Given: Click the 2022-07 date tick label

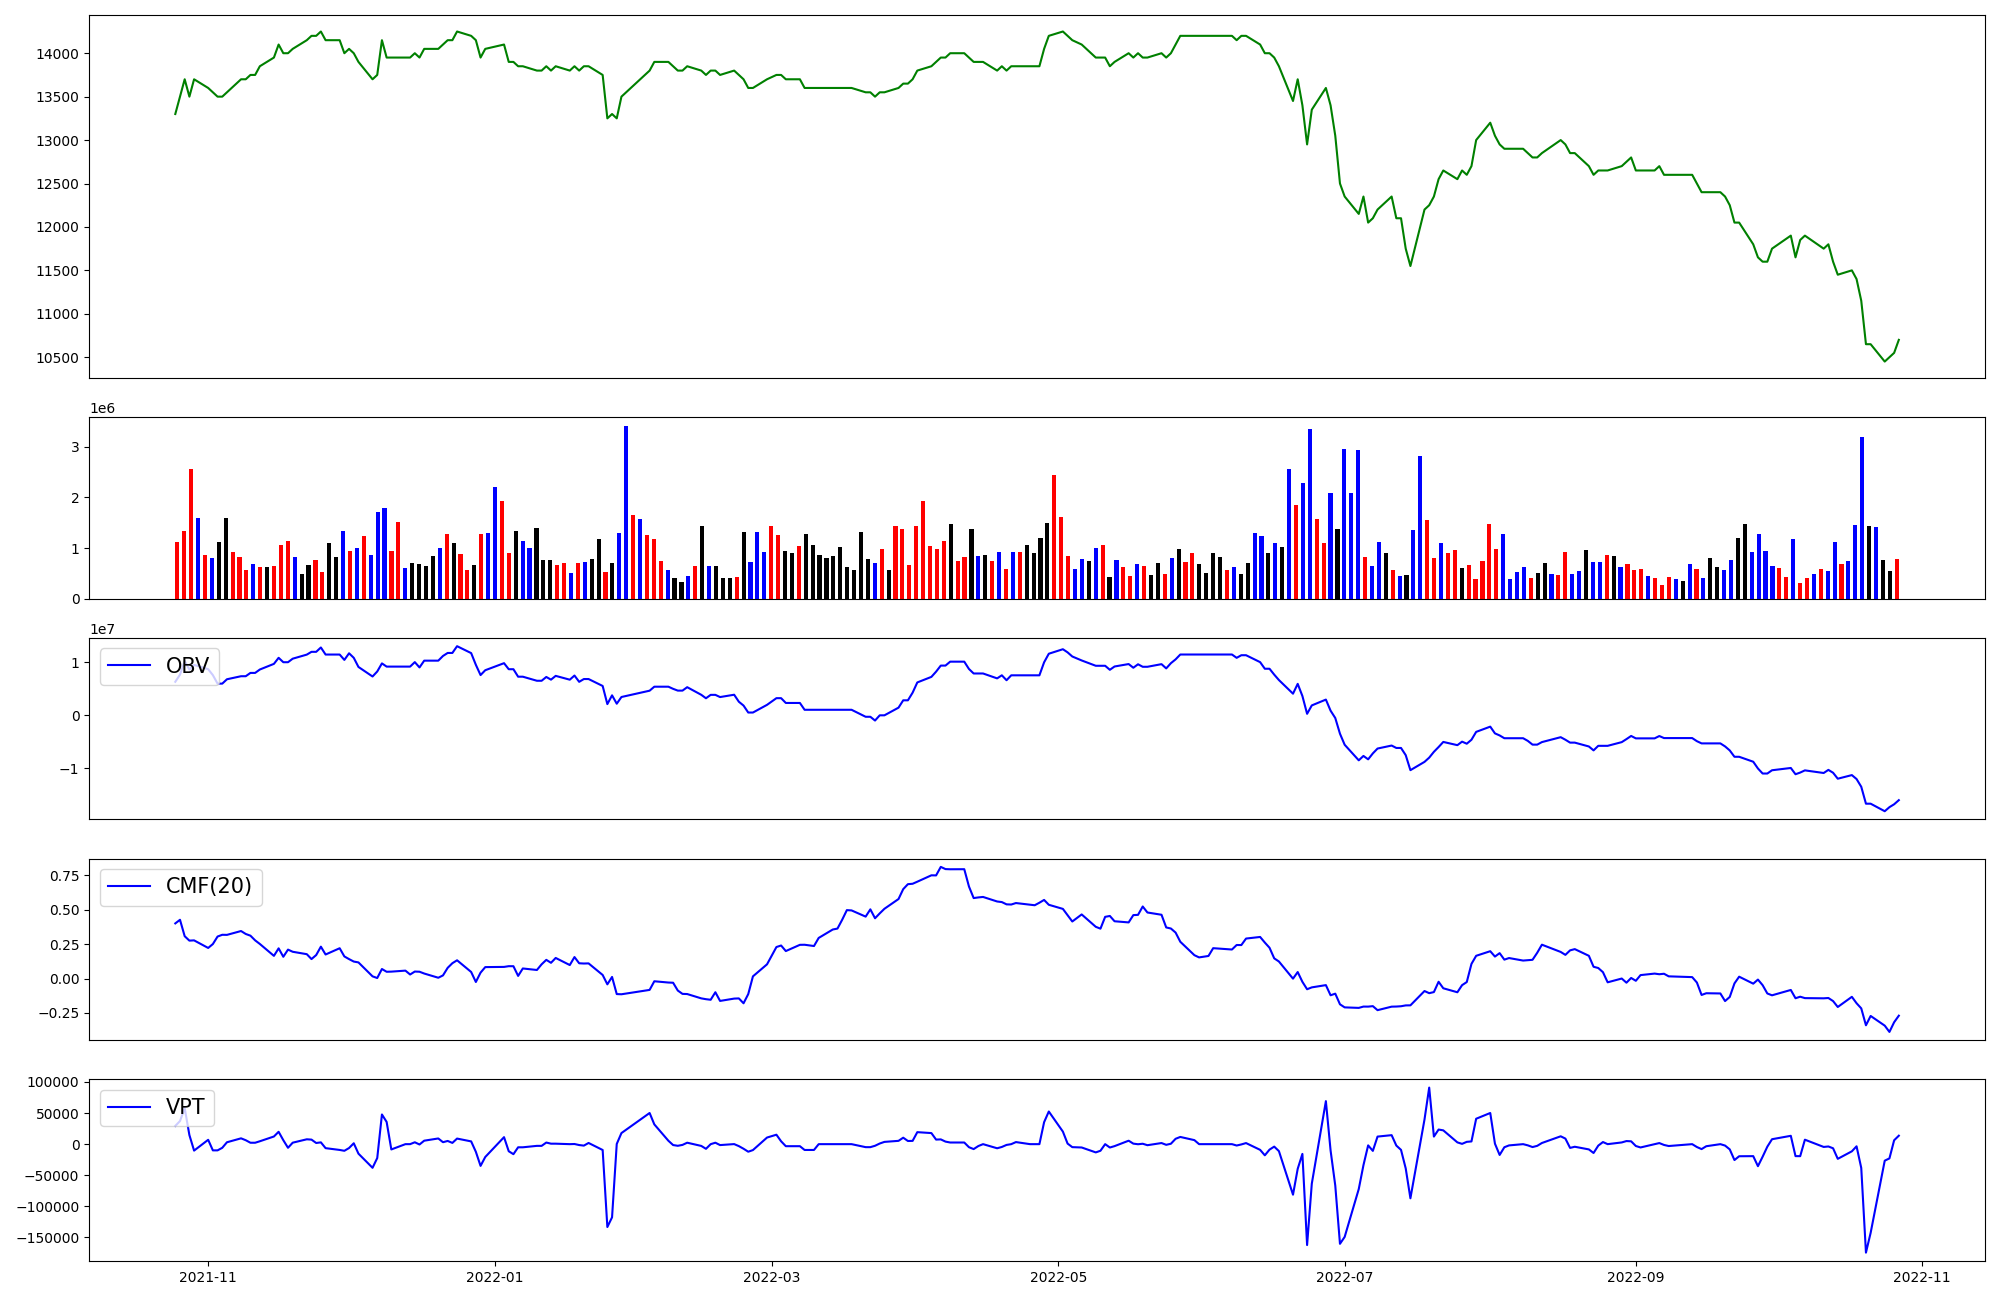Looking at the screenshot, I should point(1344,1277).
